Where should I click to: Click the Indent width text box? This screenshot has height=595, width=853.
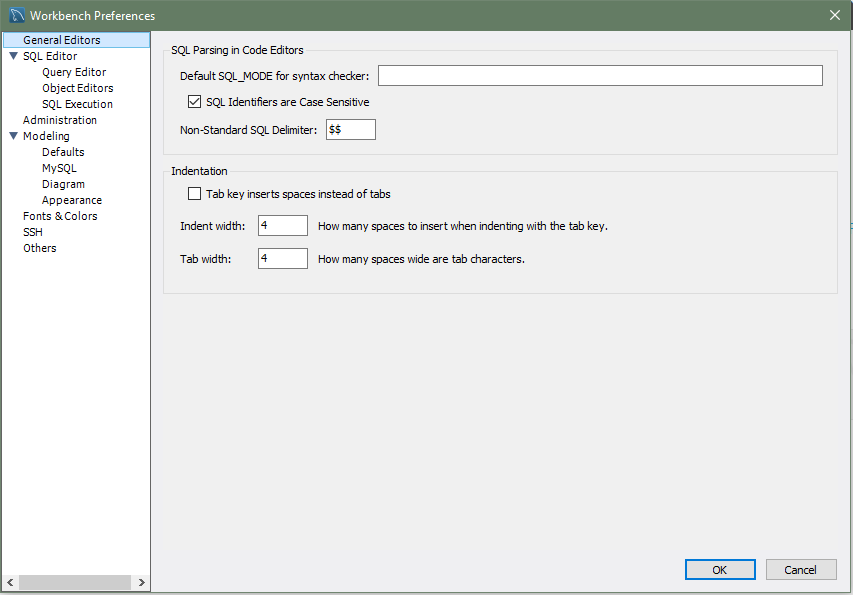282,226
